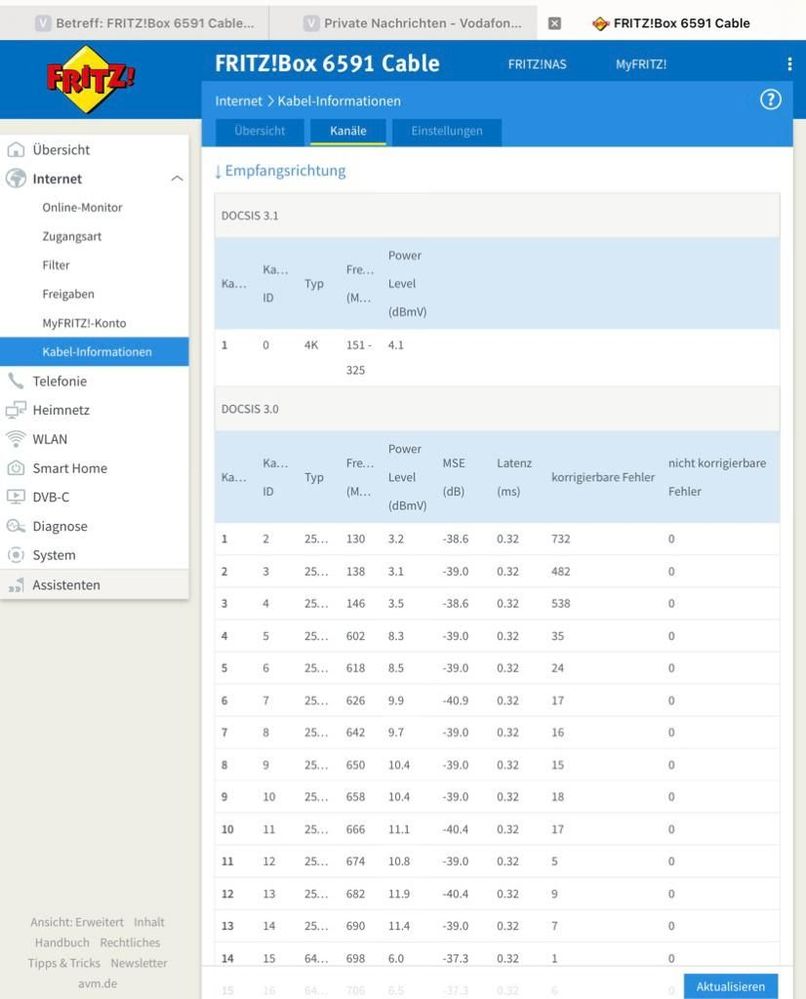This screenshot has width=806, height=999.
Task: Click the Inhalt footer link
Action: tap(149, 922)
